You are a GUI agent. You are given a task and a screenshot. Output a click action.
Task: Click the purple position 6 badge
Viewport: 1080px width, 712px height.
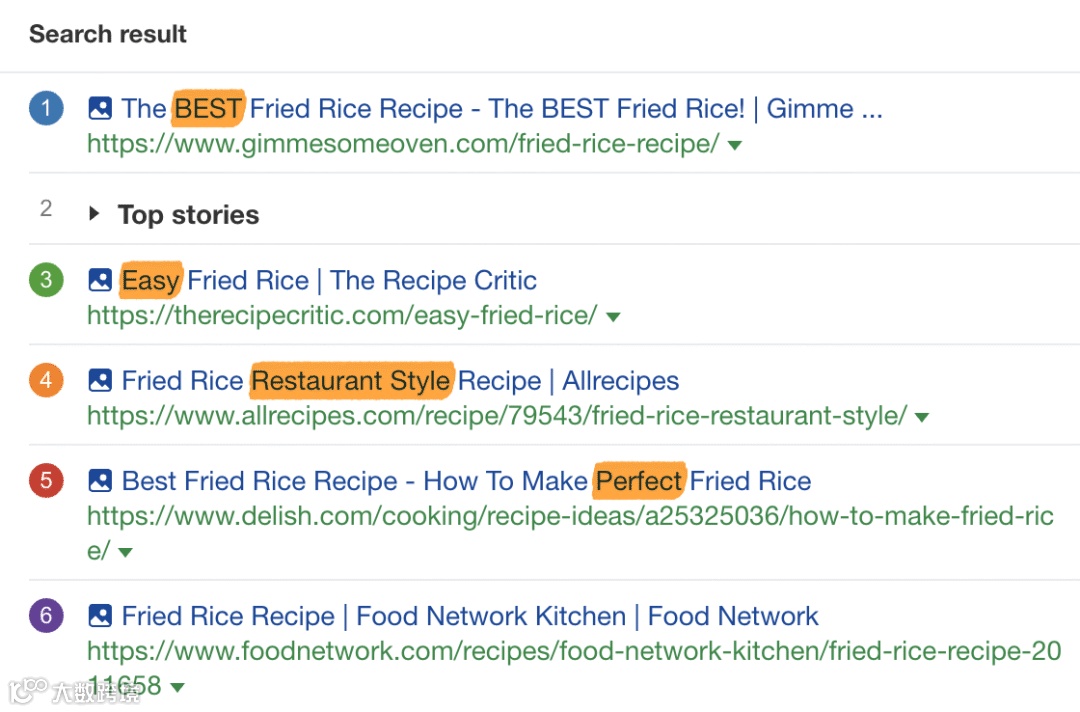pos(46,616)
